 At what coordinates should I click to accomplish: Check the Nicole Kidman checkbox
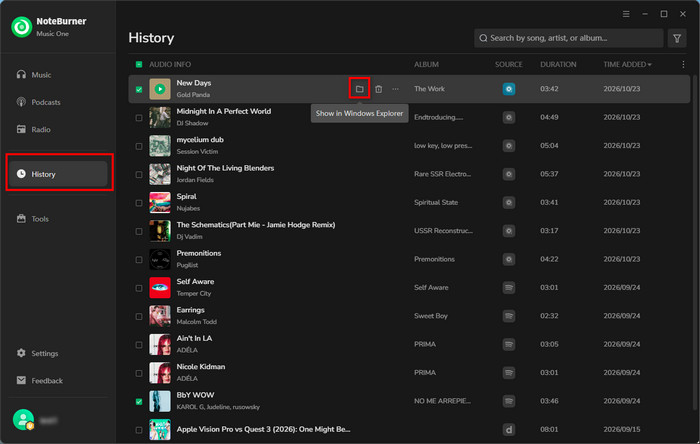139,373
